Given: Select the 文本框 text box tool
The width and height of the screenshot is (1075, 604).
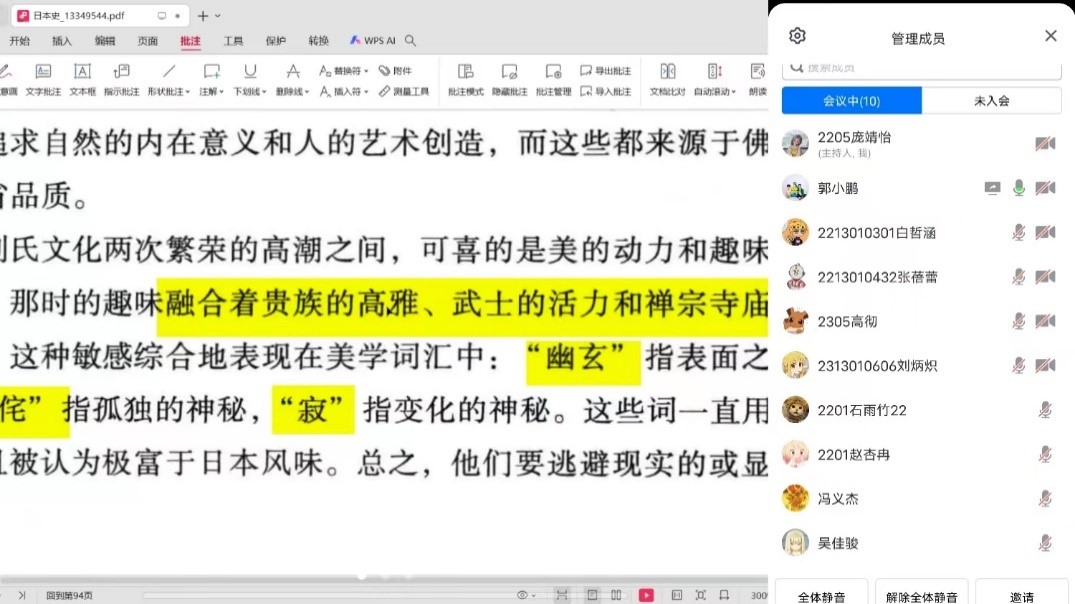Looking at the screenshot, I should [82, 79].
